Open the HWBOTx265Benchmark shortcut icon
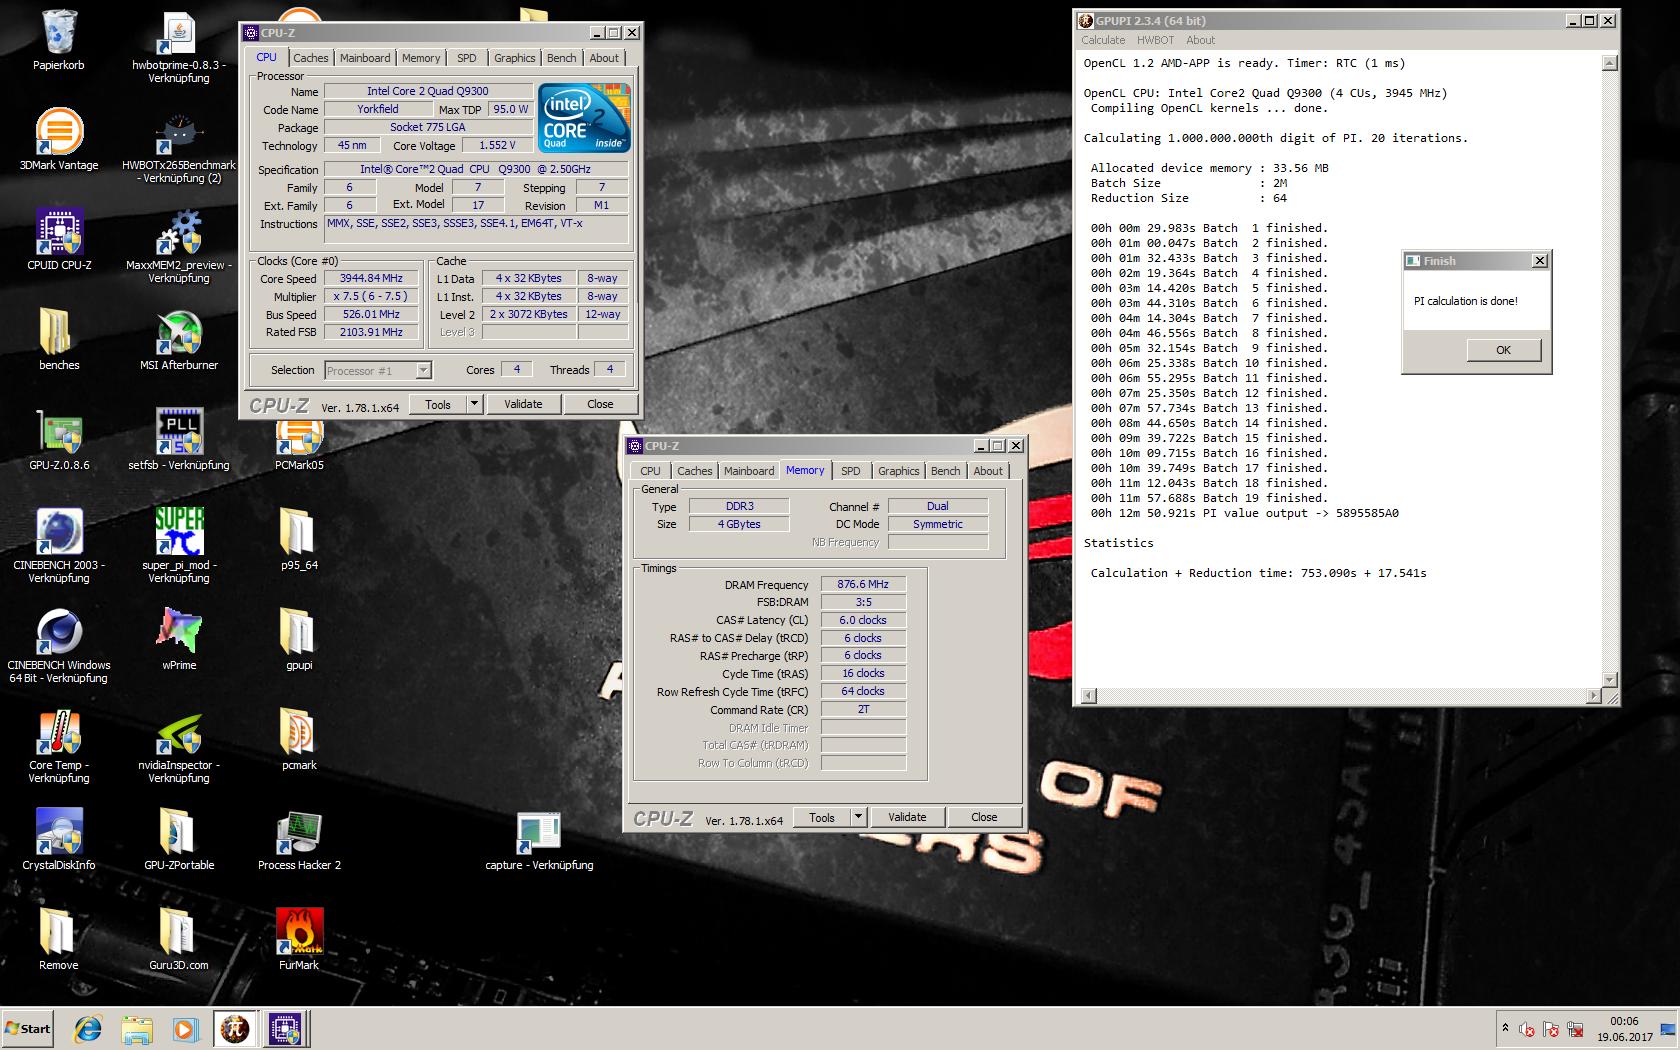The width and height of the screenshot is (1680, 1050). [179, 148]
